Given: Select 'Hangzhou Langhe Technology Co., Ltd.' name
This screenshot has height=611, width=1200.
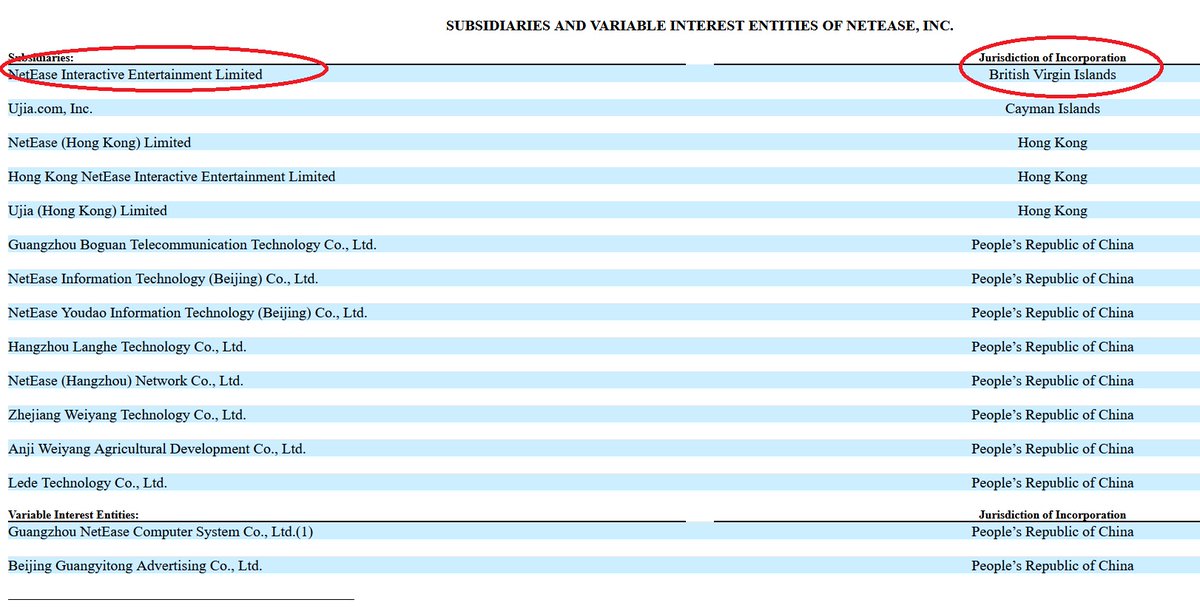Looking at the screenshot, I should click(127, 346).
